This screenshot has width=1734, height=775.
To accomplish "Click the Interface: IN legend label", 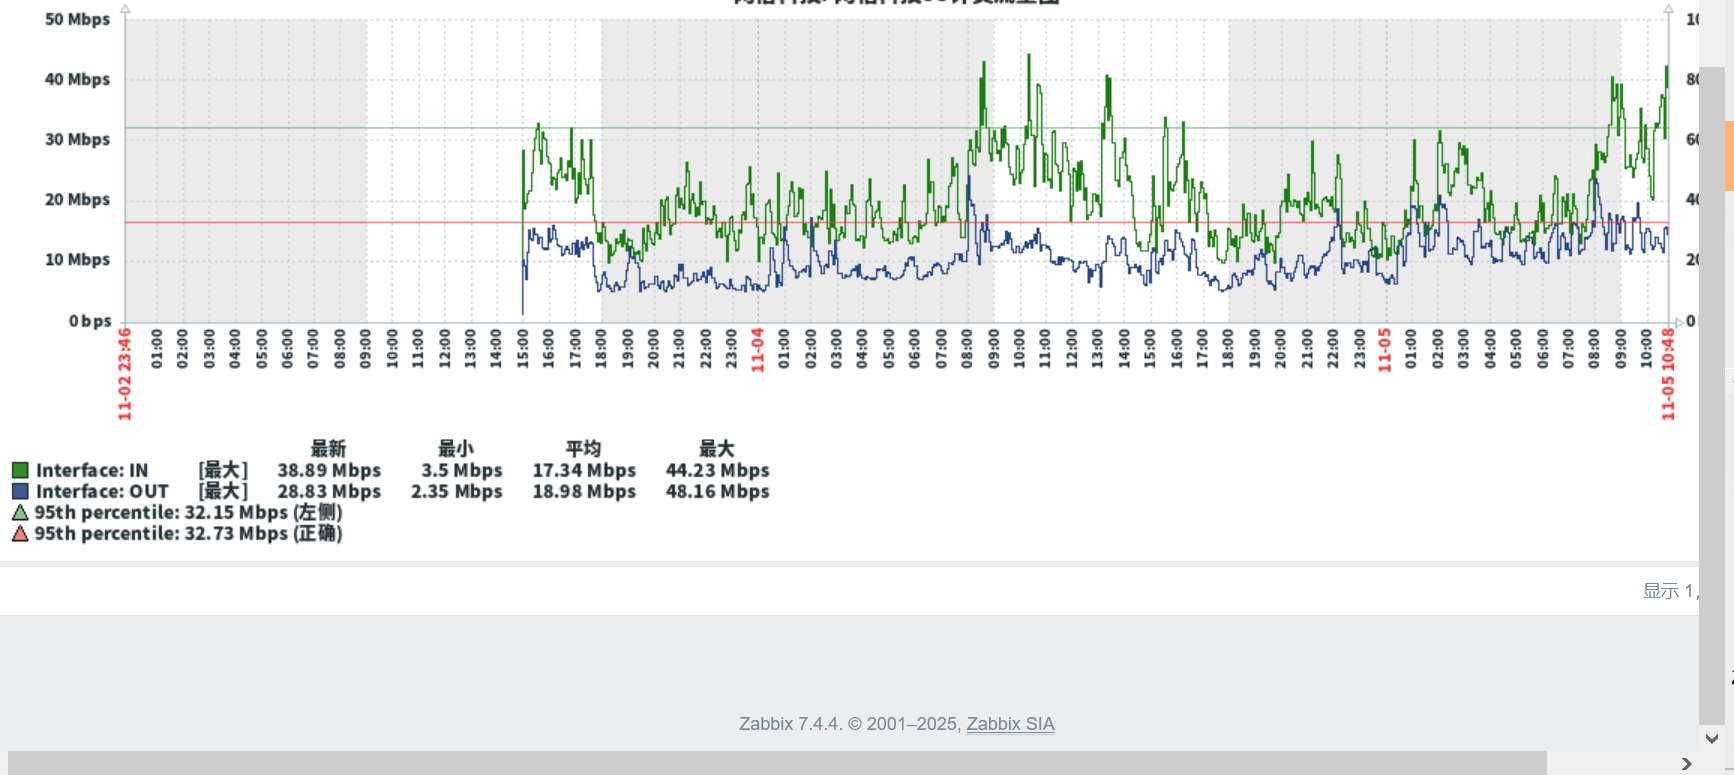I will 92,470.
